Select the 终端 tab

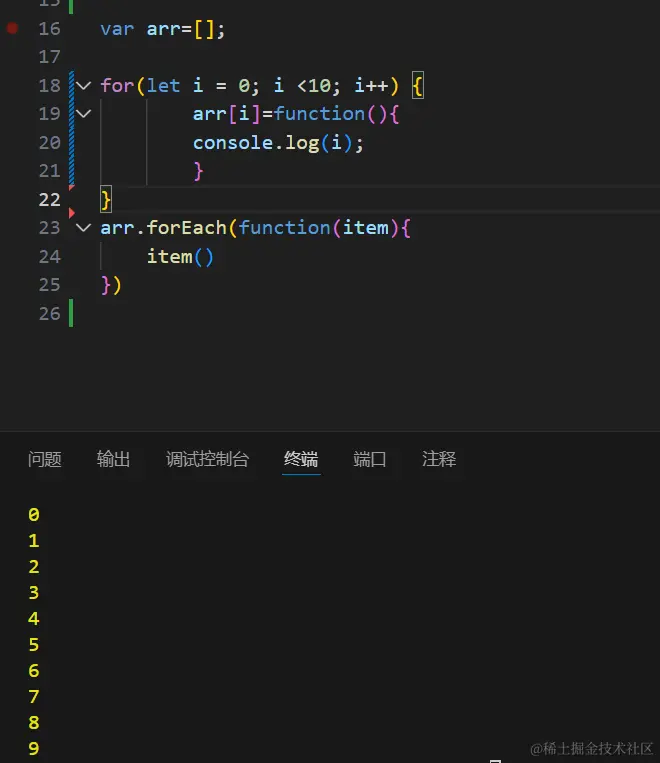coord(301,459)
